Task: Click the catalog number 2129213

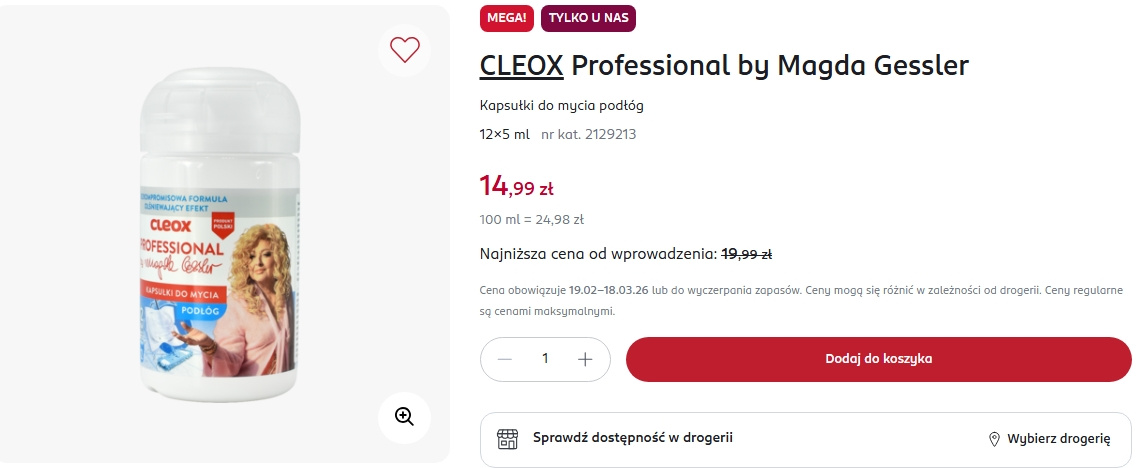Action: coord(589,134)
